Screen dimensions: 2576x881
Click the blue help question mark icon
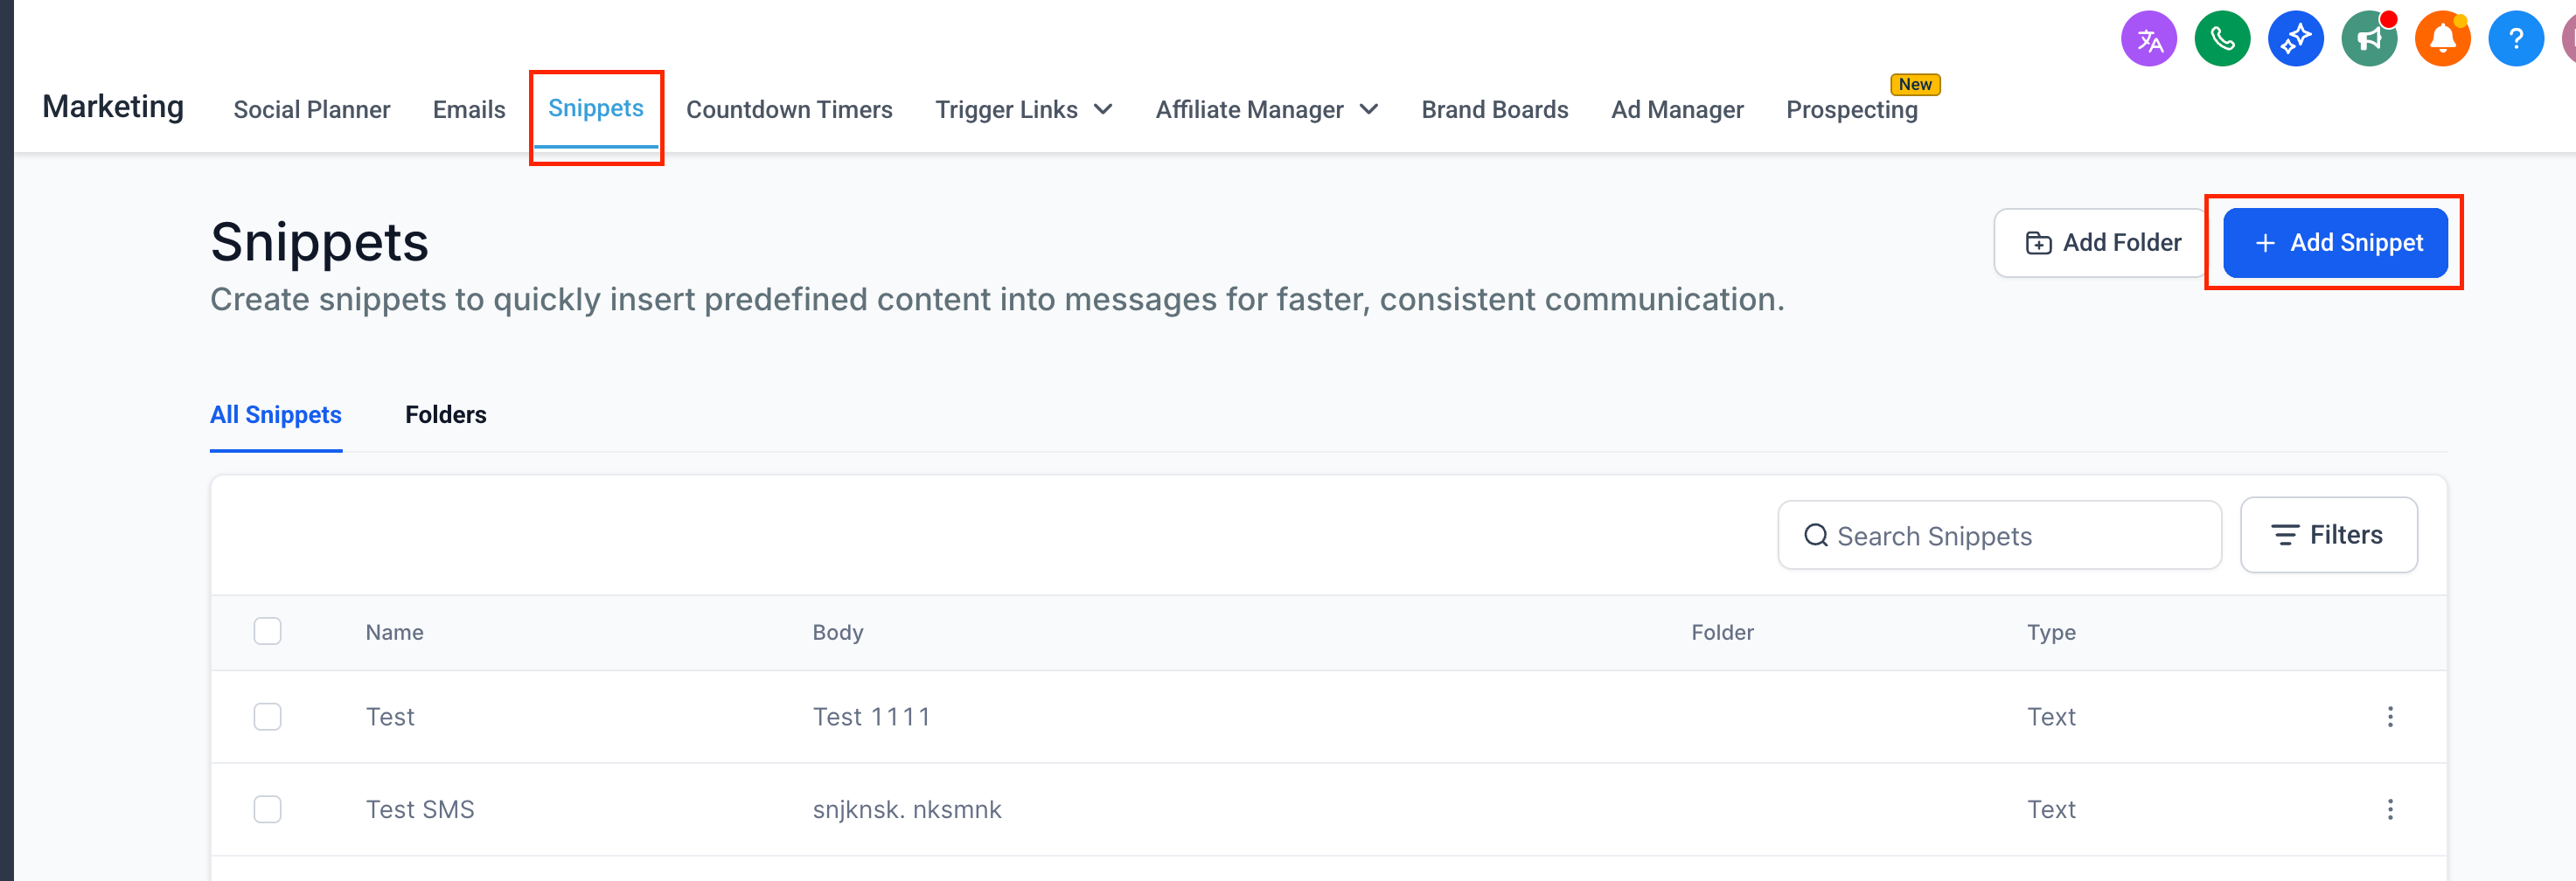(x=2515, y=40)
